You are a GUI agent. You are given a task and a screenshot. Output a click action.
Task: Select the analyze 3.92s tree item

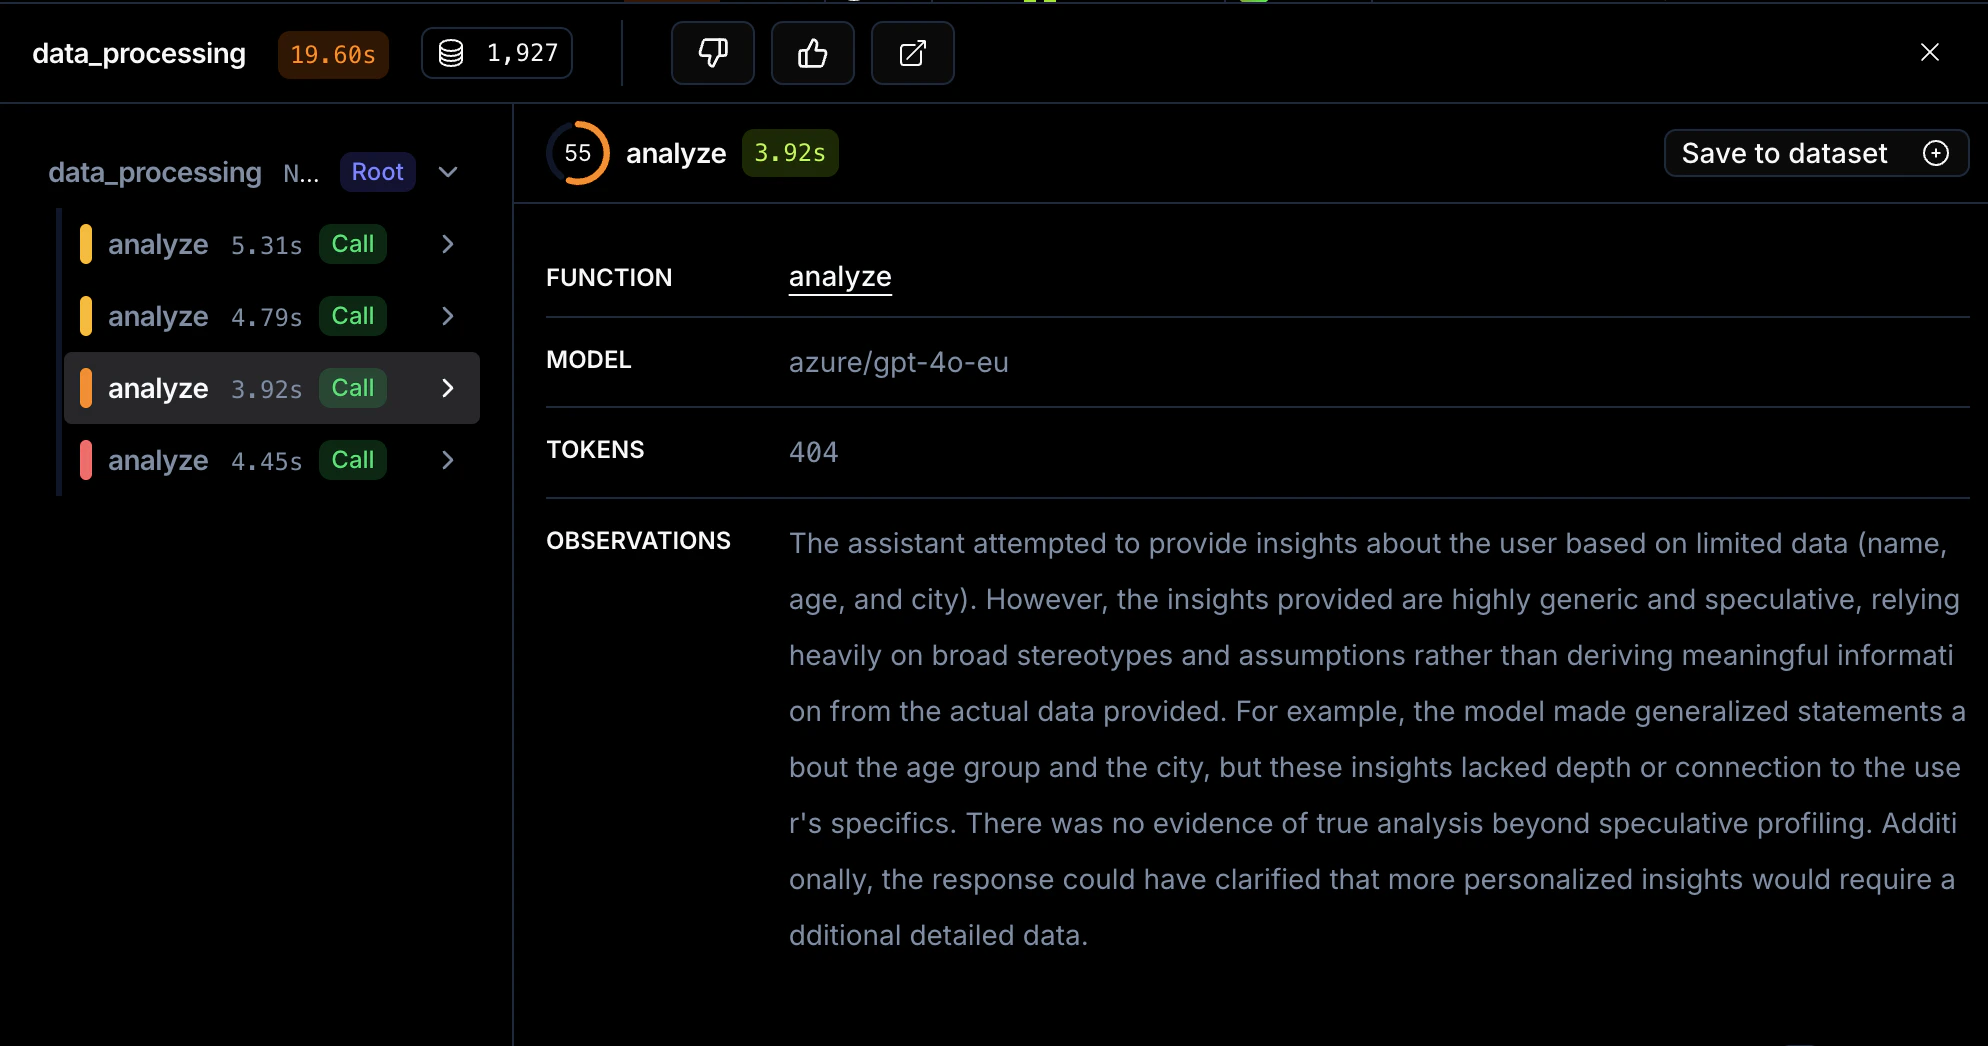272,388
